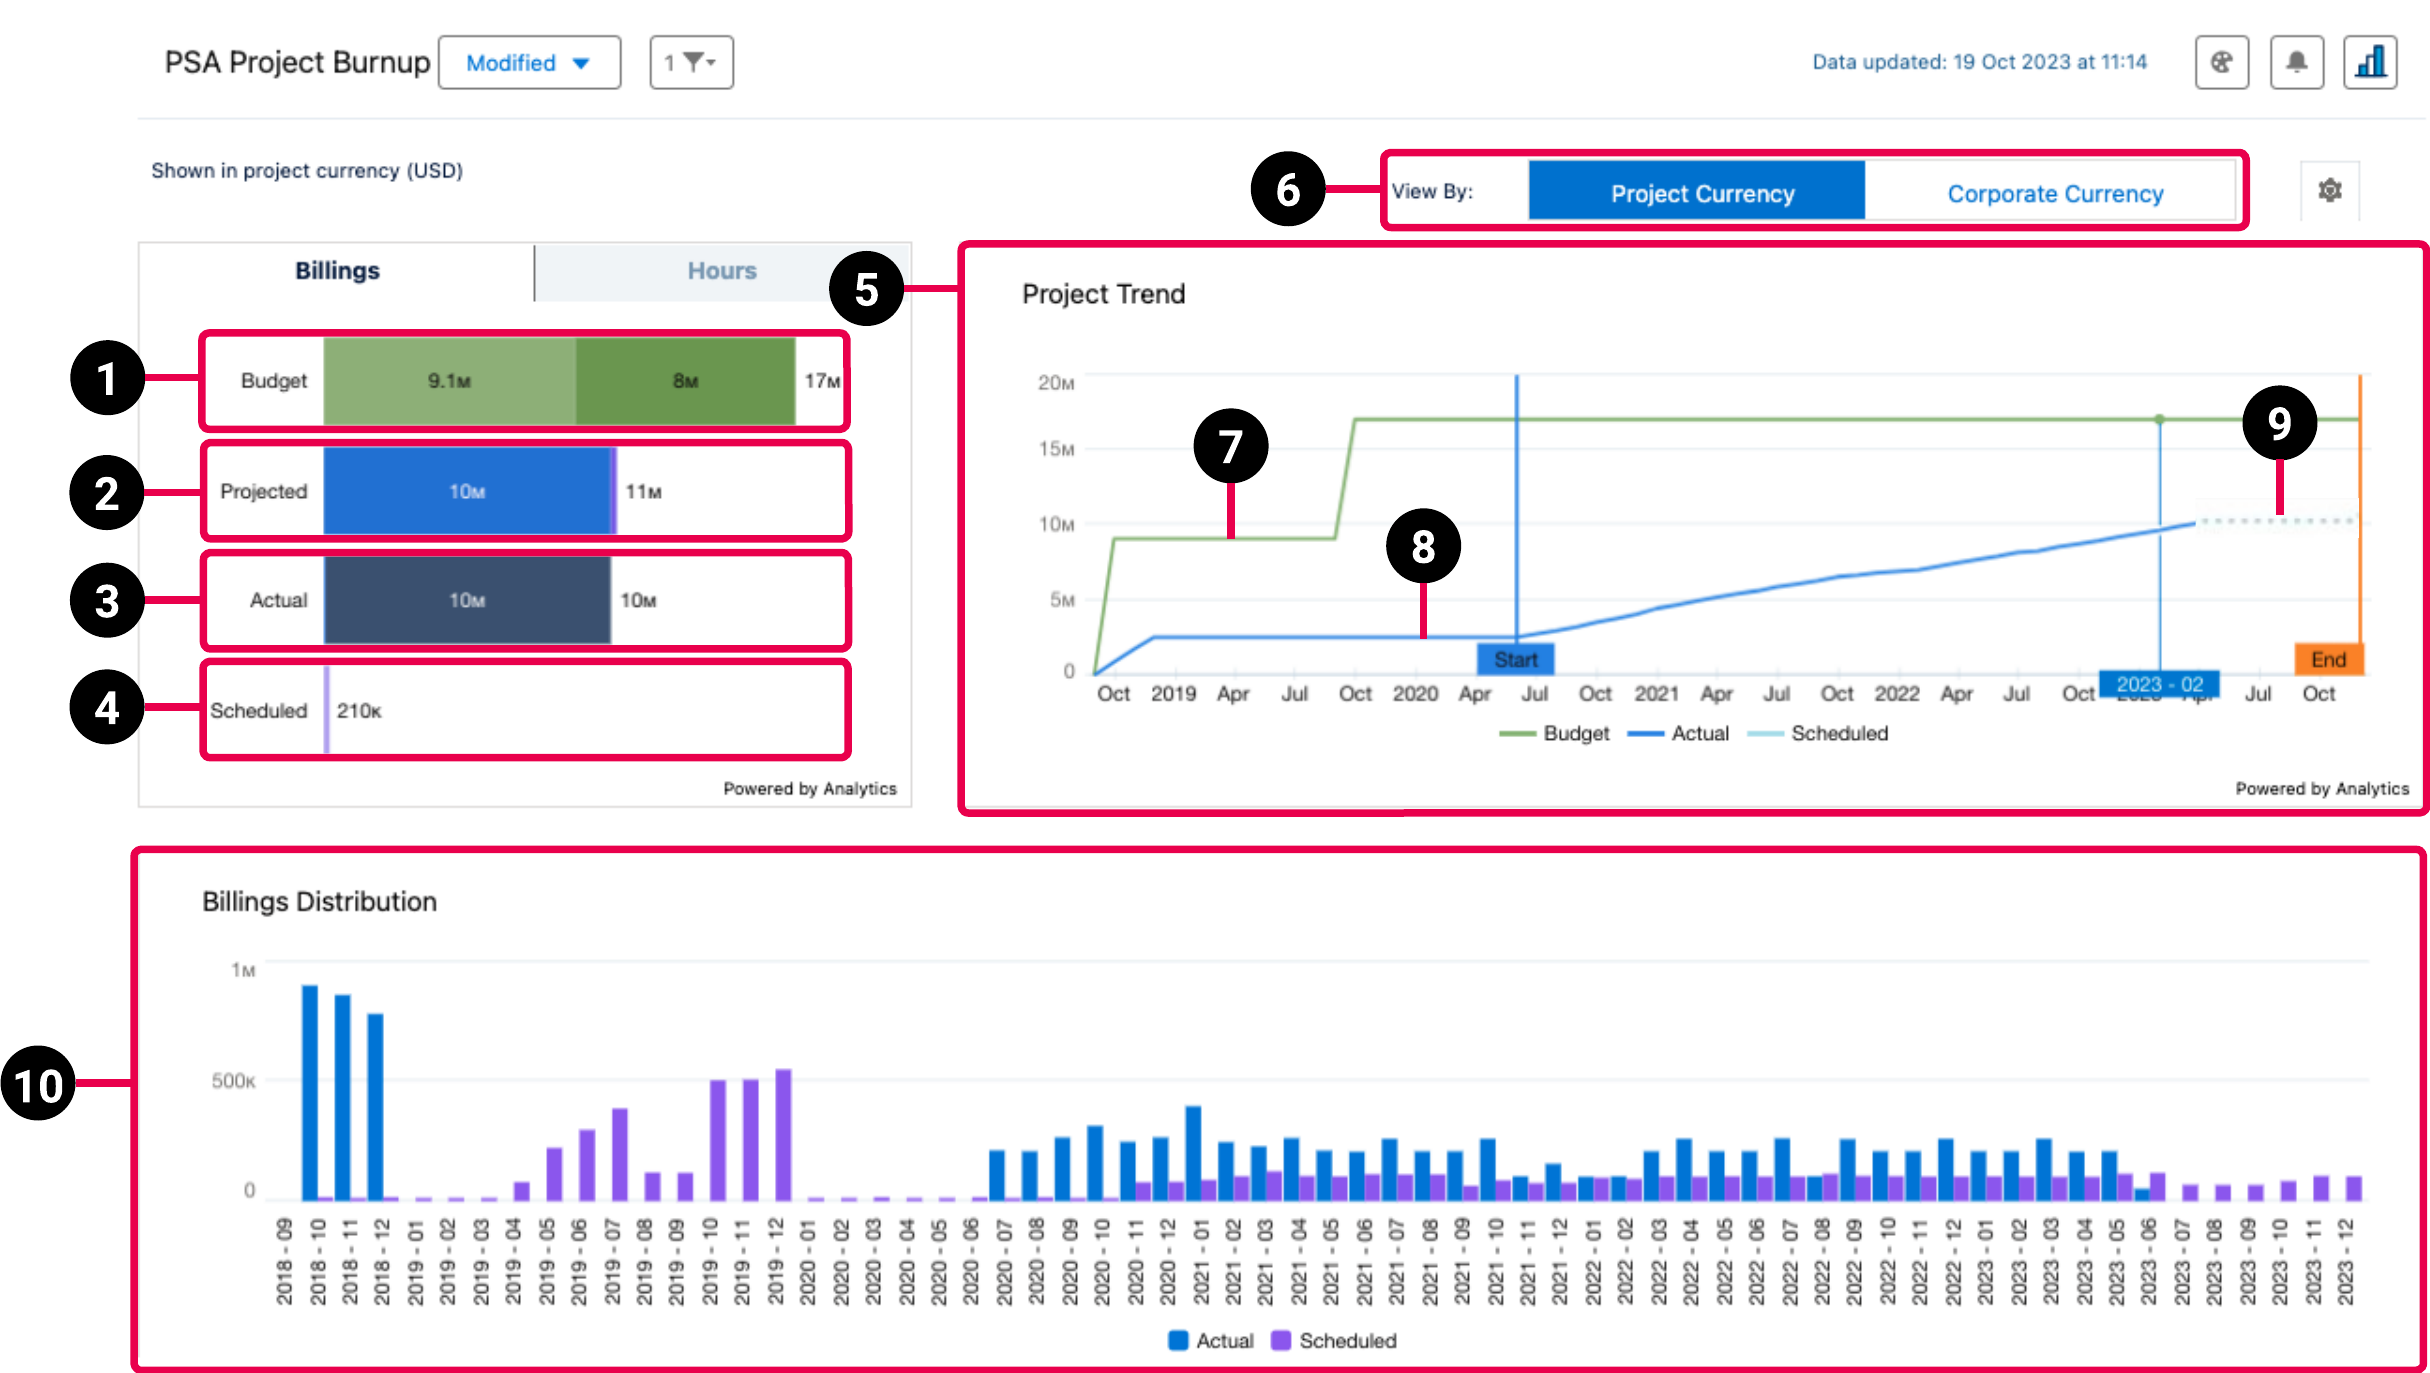The height and width of the screenshot is (1373, 2430).
Task: Expand the Modified filter dropdown
Action: coord(526,63)
